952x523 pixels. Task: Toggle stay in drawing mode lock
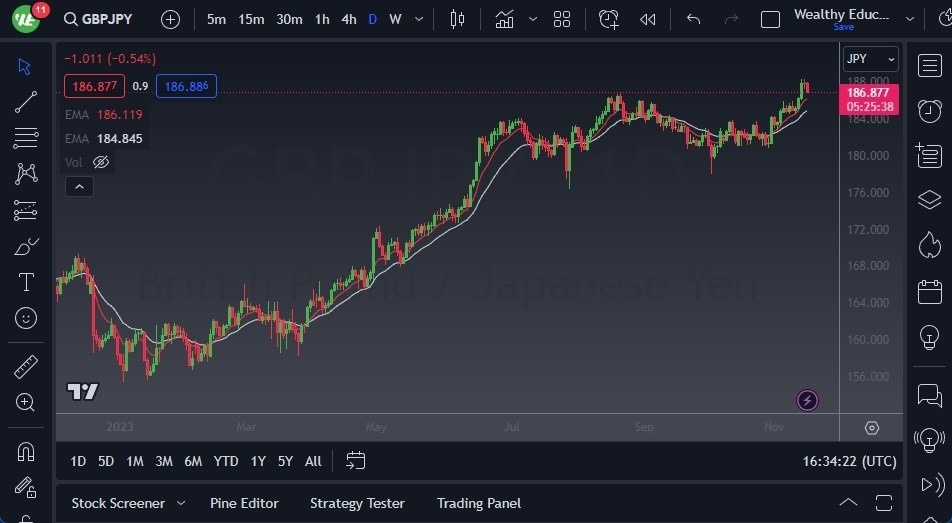26,487
